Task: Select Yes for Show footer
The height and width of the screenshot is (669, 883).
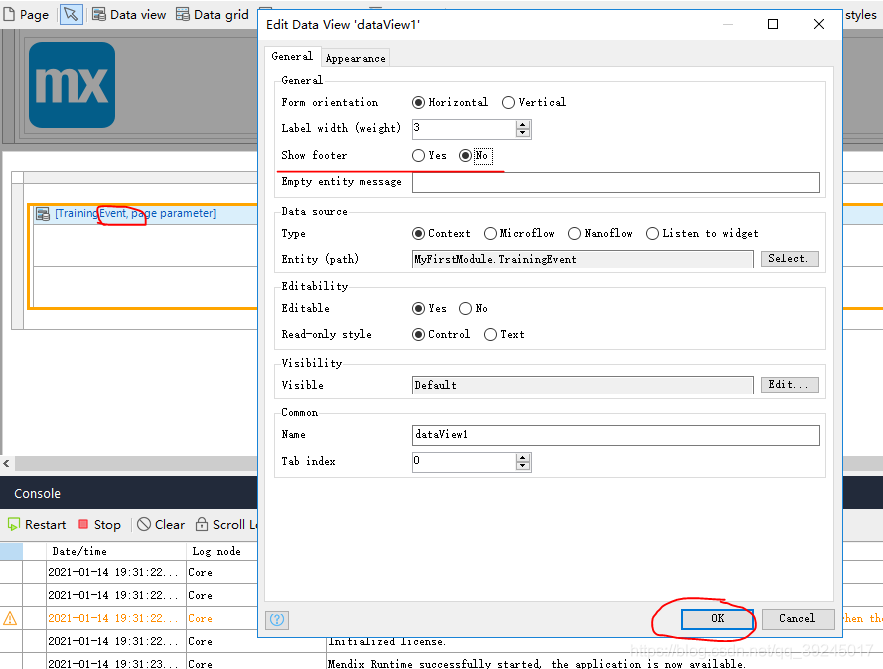Action: [418, 155]
